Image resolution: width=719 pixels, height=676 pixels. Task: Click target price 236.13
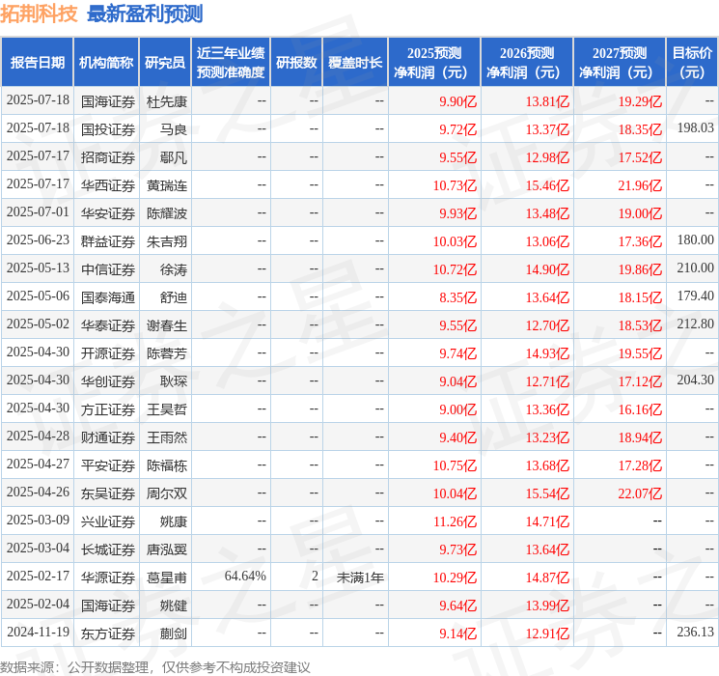[x=696, y=632]
